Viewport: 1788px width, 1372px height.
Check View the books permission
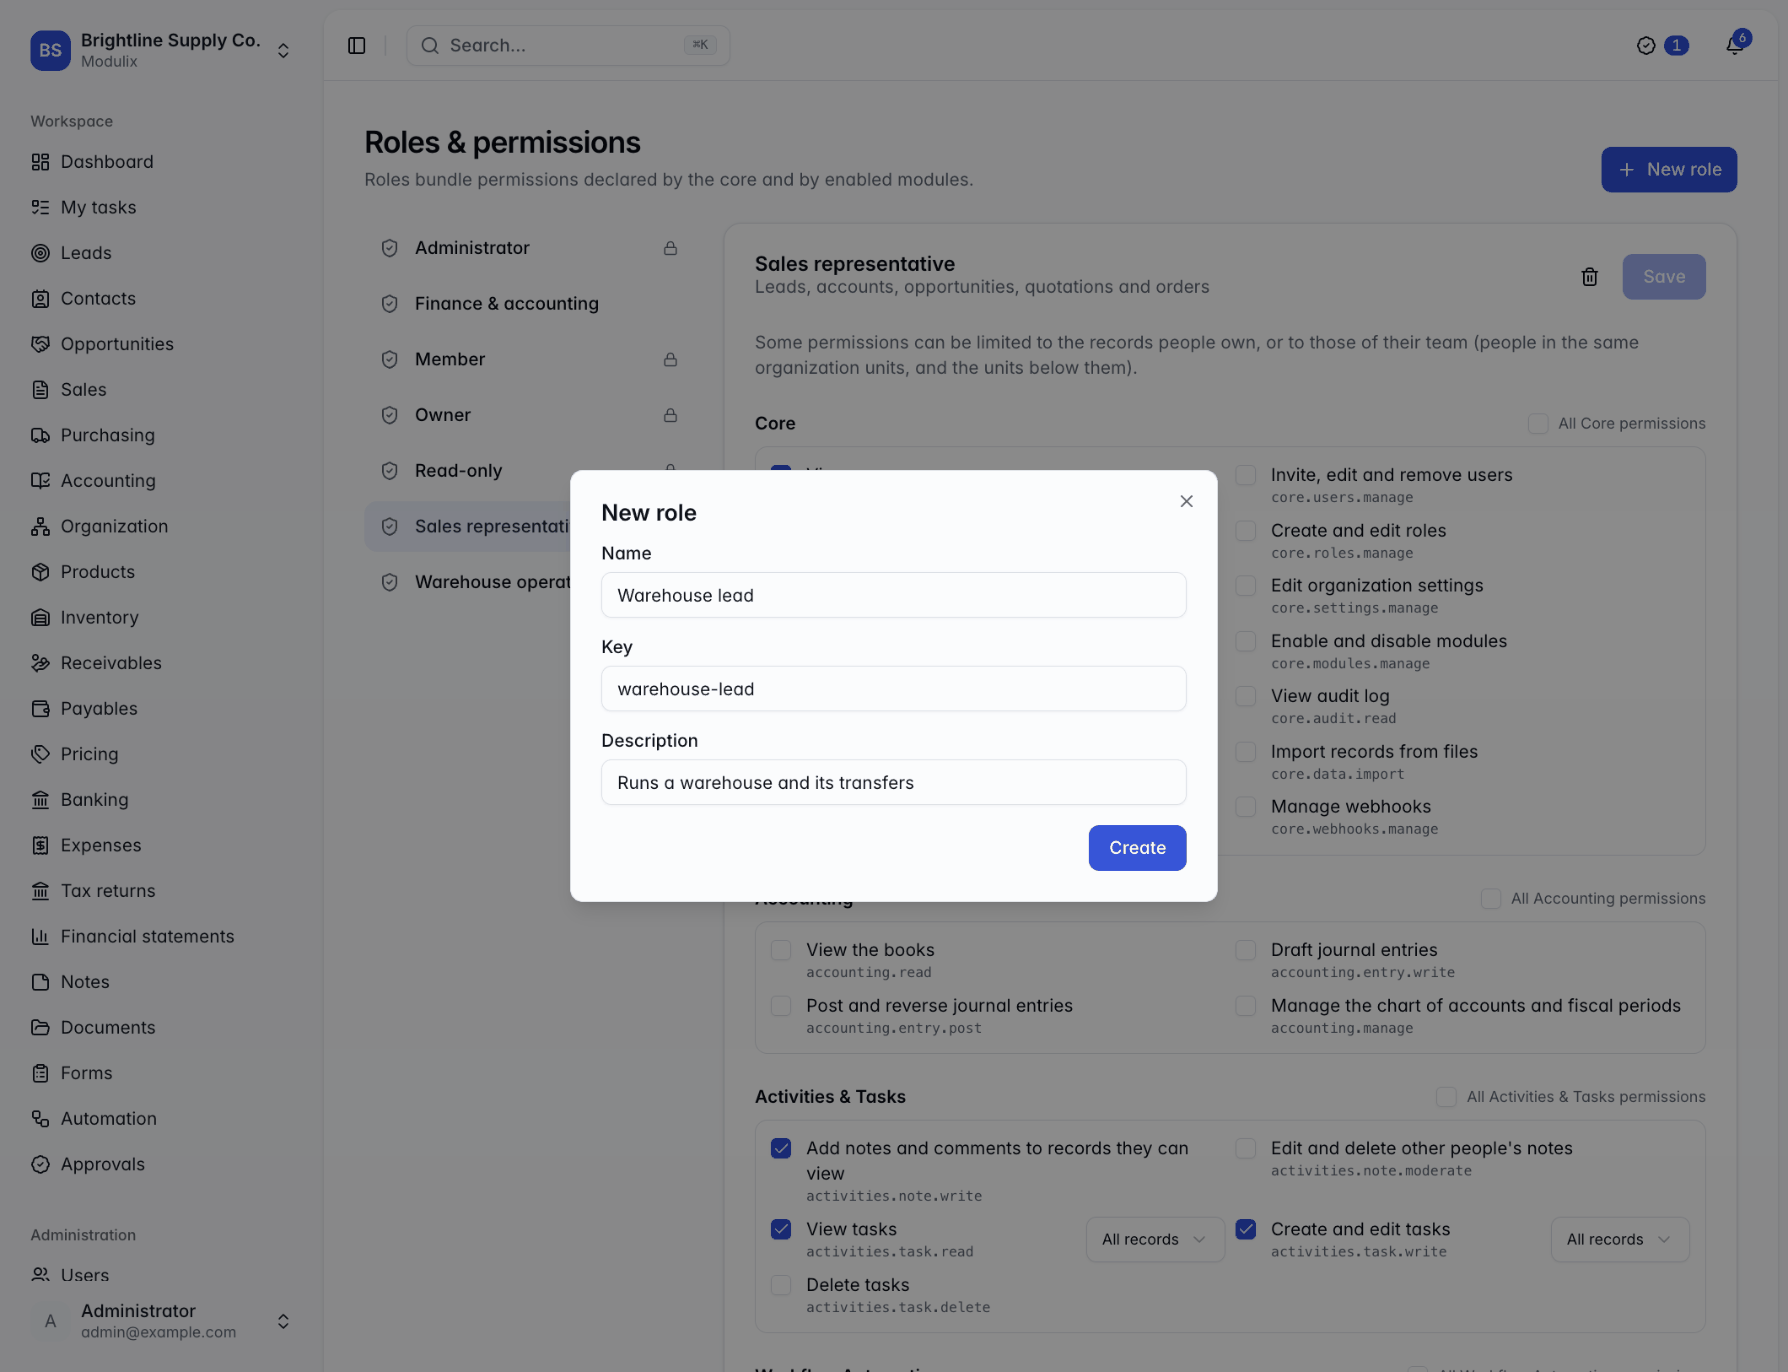tap(781, 950)
